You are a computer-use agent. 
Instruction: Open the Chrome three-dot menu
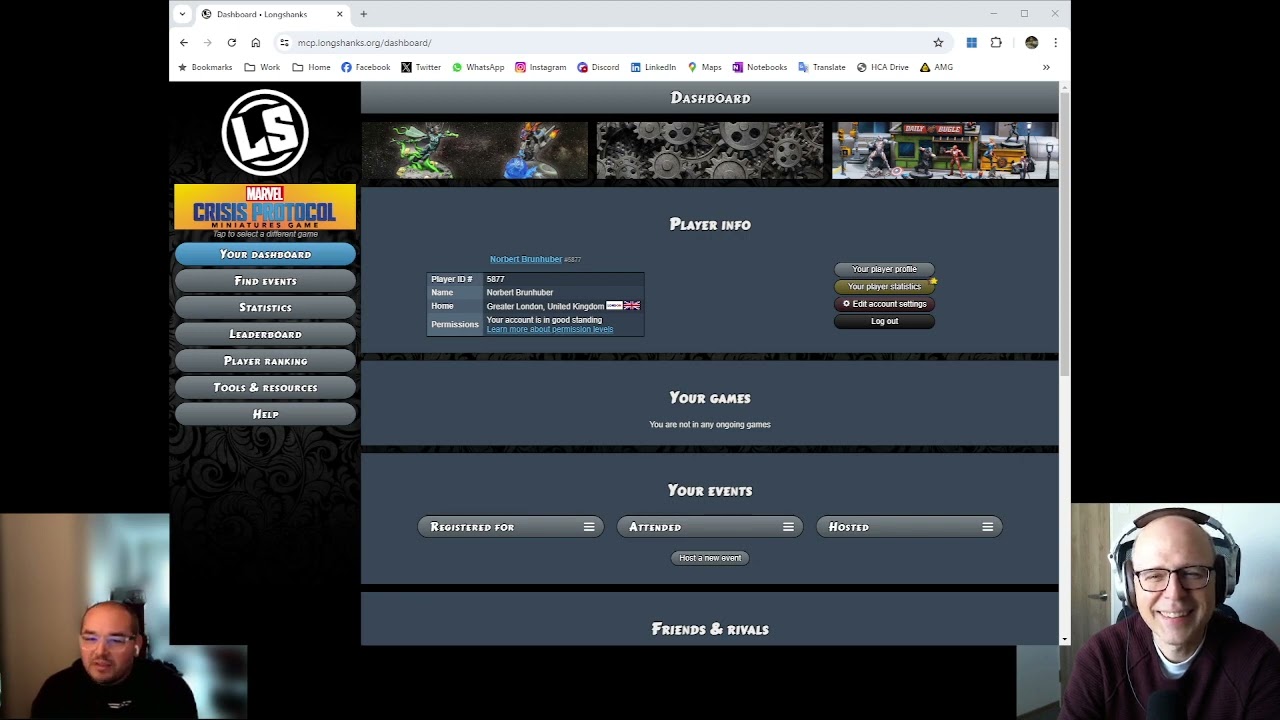coord(1055,43)
